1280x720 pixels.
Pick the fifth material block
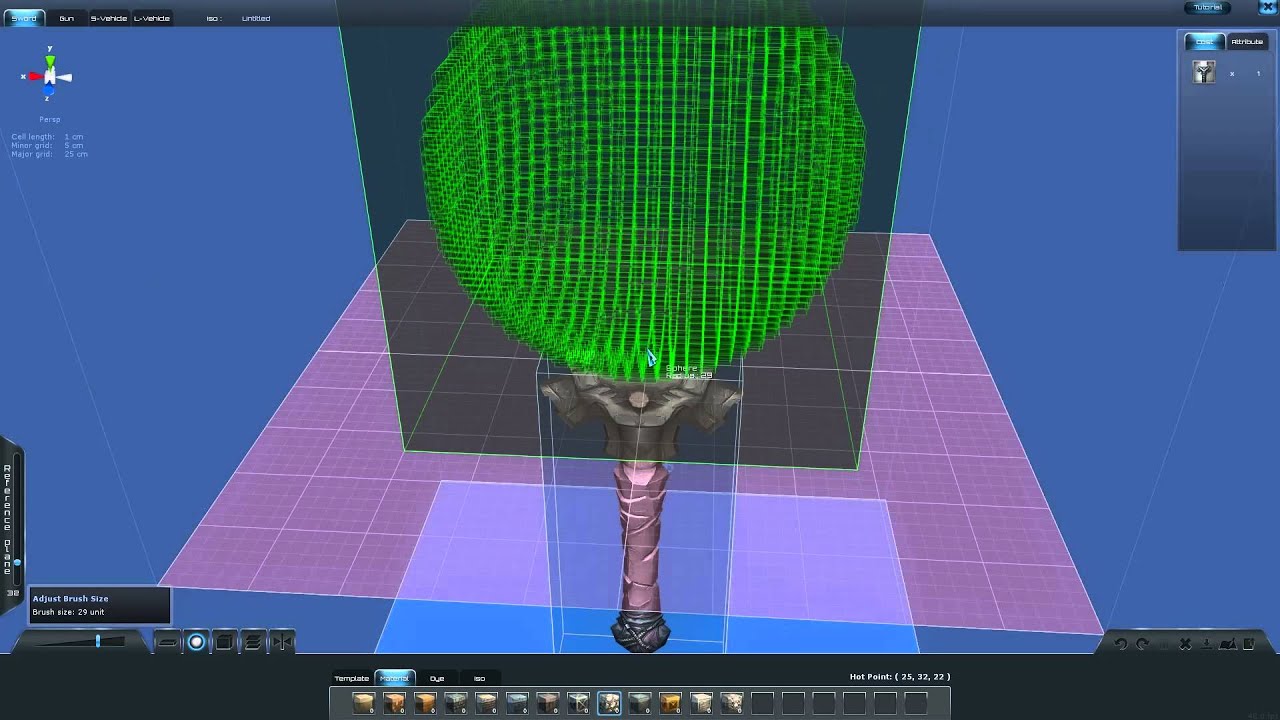tap(487, 703)
